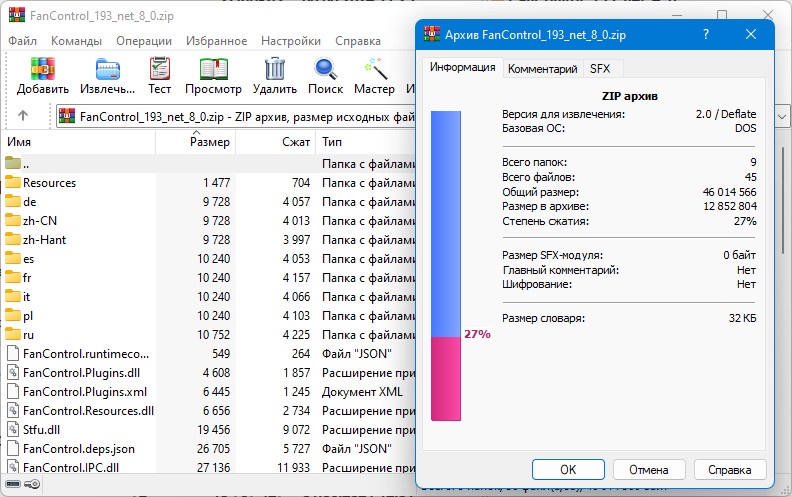Switch to the SFX tab
This screenshot has width=792, height=497.
tap(600, 69)
